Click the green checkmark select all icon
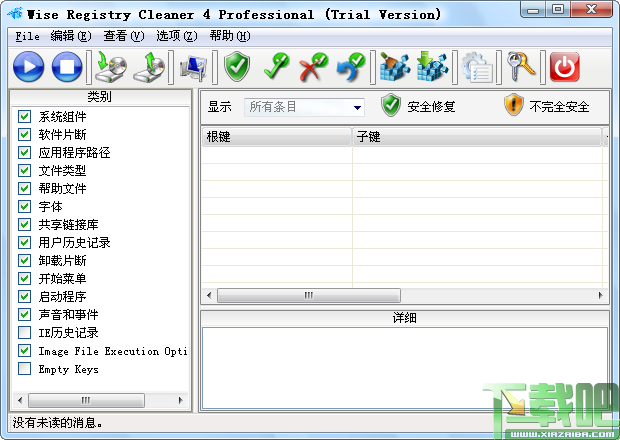This screenshot has height=440, width=620. pos(276,66)
